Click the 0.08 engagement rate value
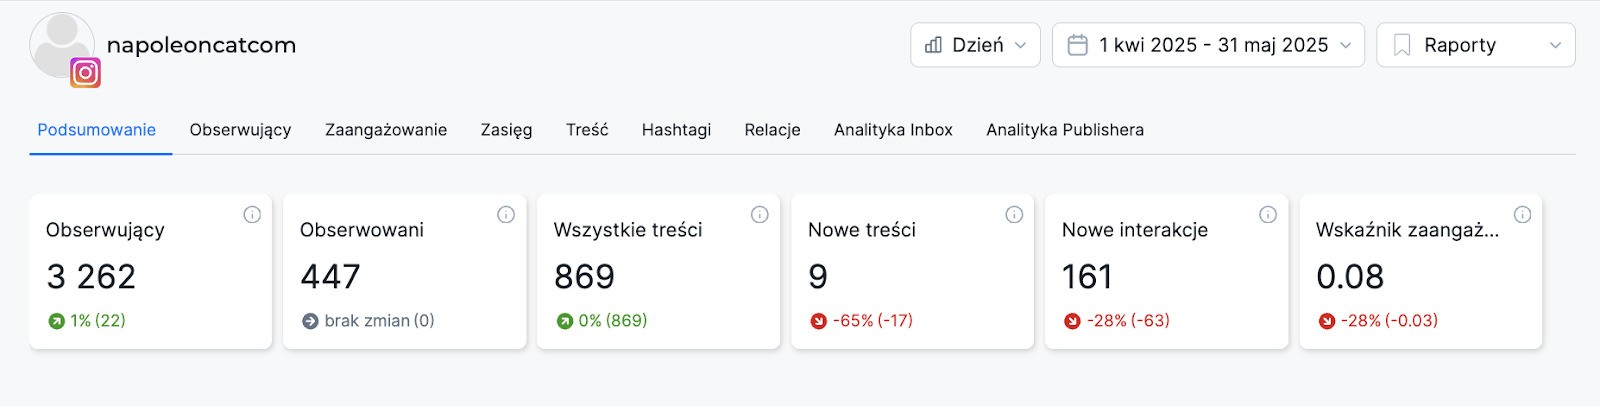This screenshot has width=1600, height=406. point(1350,277)
